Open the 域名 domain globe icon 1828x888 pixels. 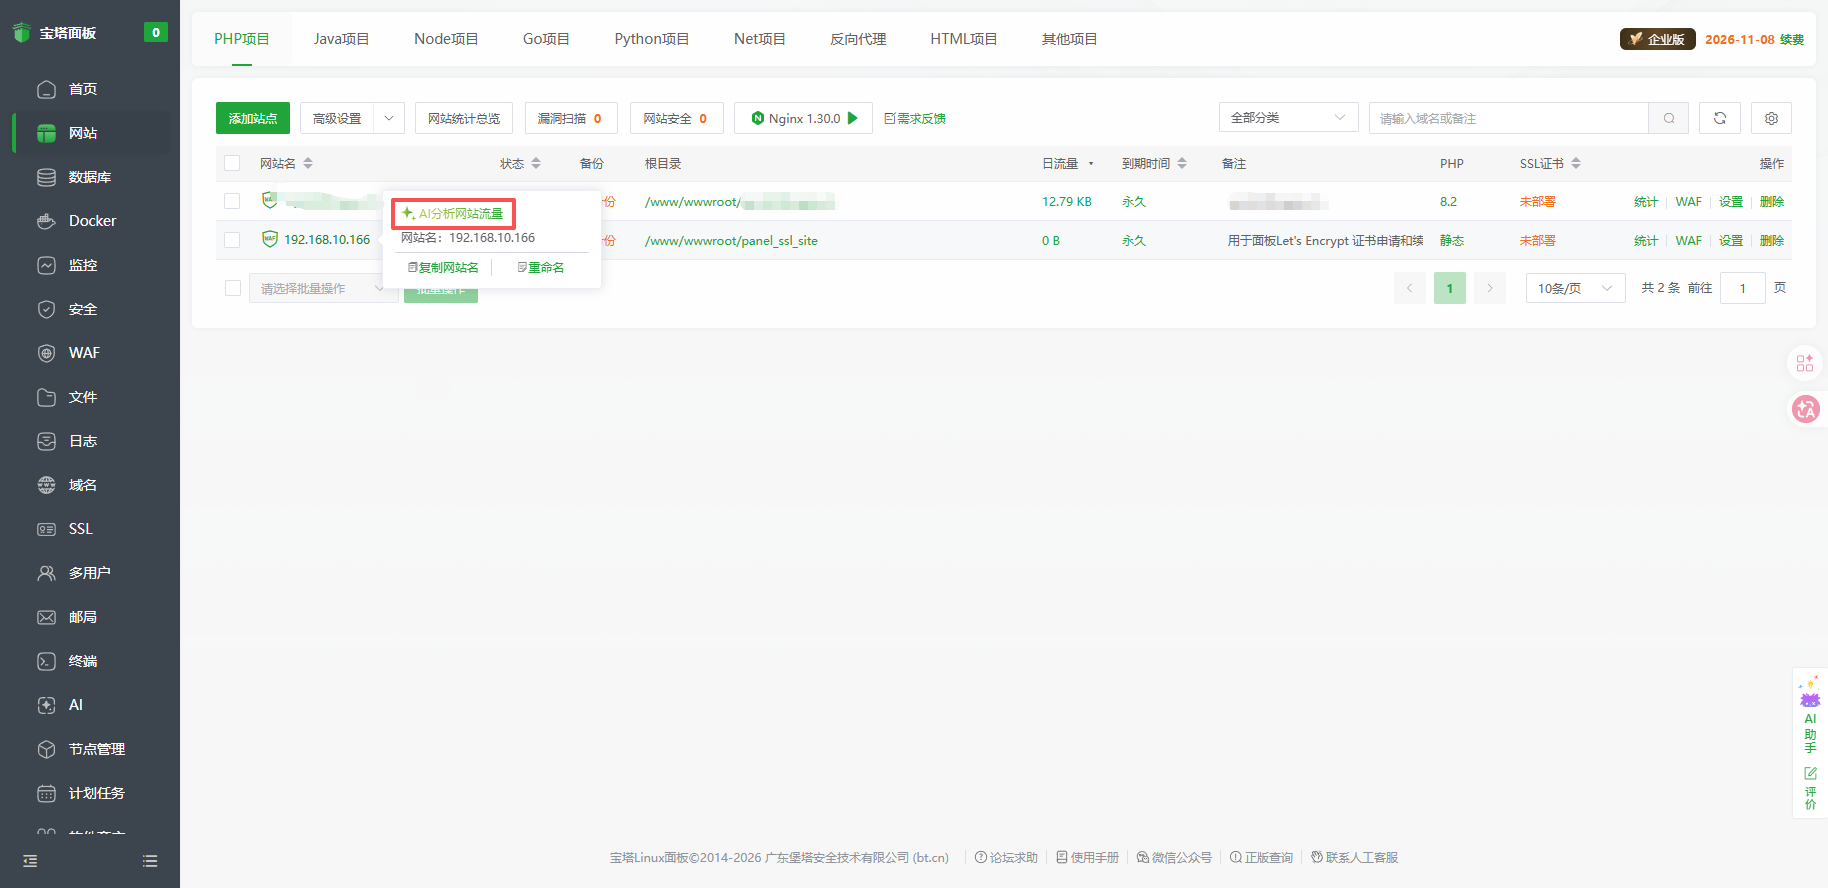click(46, 485)
